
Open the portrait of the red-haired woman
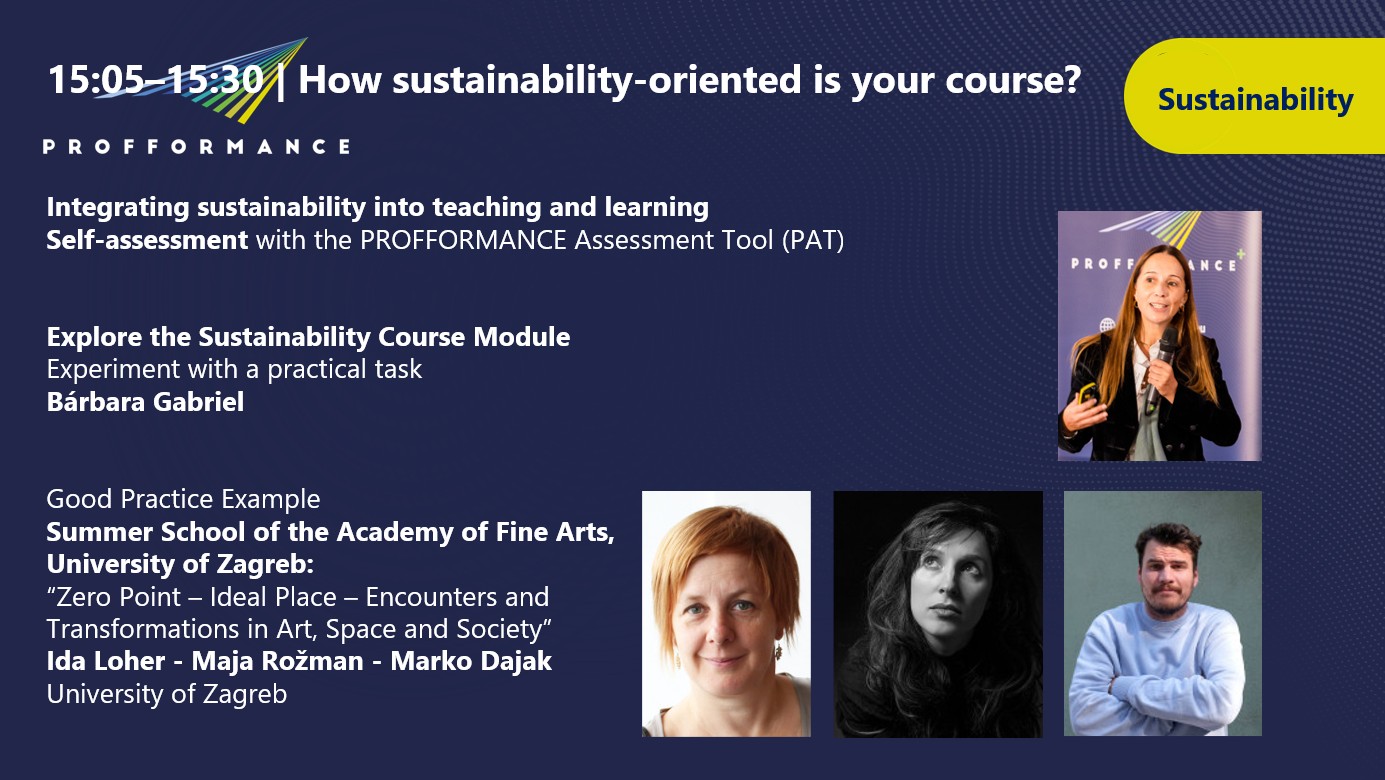click(x=726, y=613)
